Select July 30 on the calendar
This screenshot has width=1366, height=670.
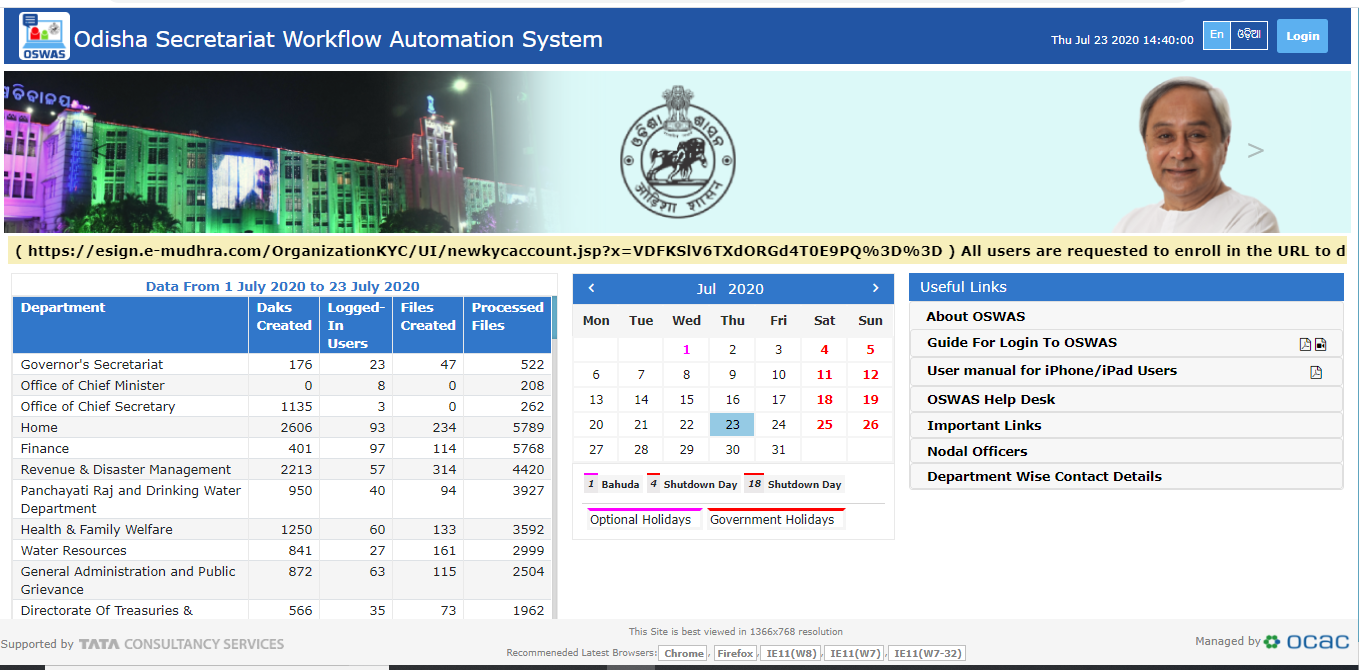(732, 449)
